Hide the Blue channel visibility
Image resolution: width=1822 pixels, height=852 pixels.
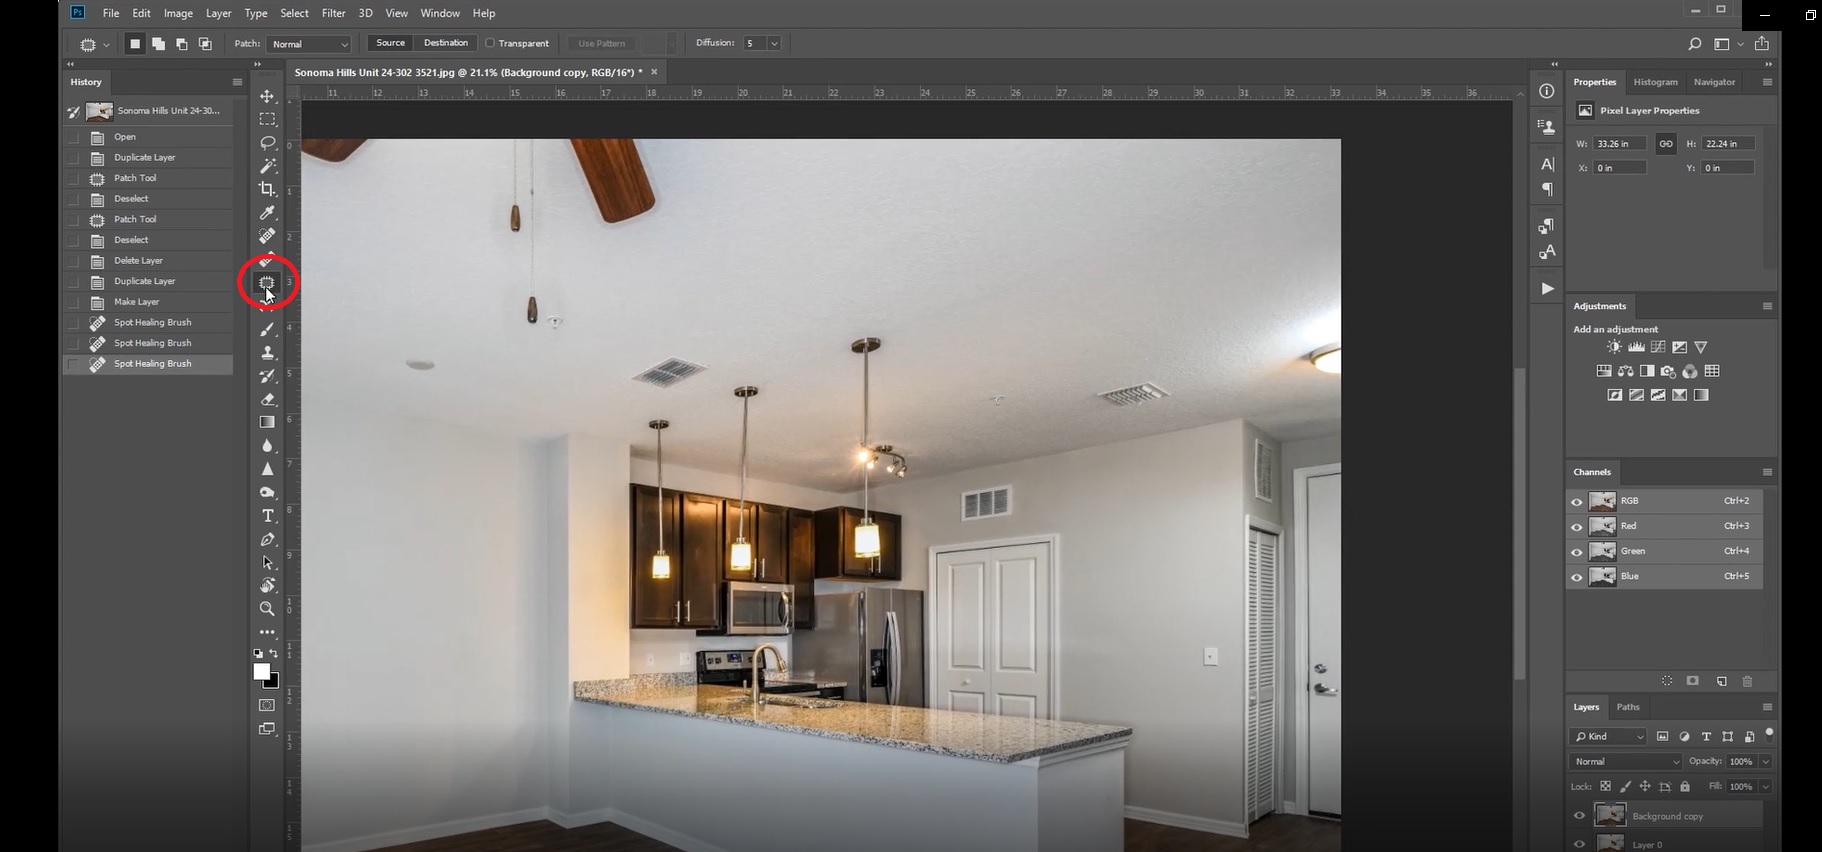tap(1577, 577)
